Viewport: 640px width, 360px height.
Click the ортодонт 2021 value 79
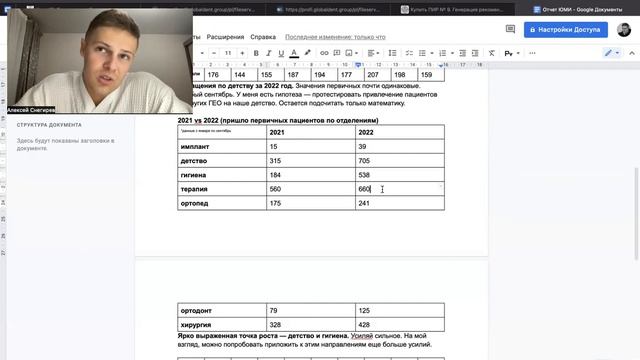[x=273, y=311]
